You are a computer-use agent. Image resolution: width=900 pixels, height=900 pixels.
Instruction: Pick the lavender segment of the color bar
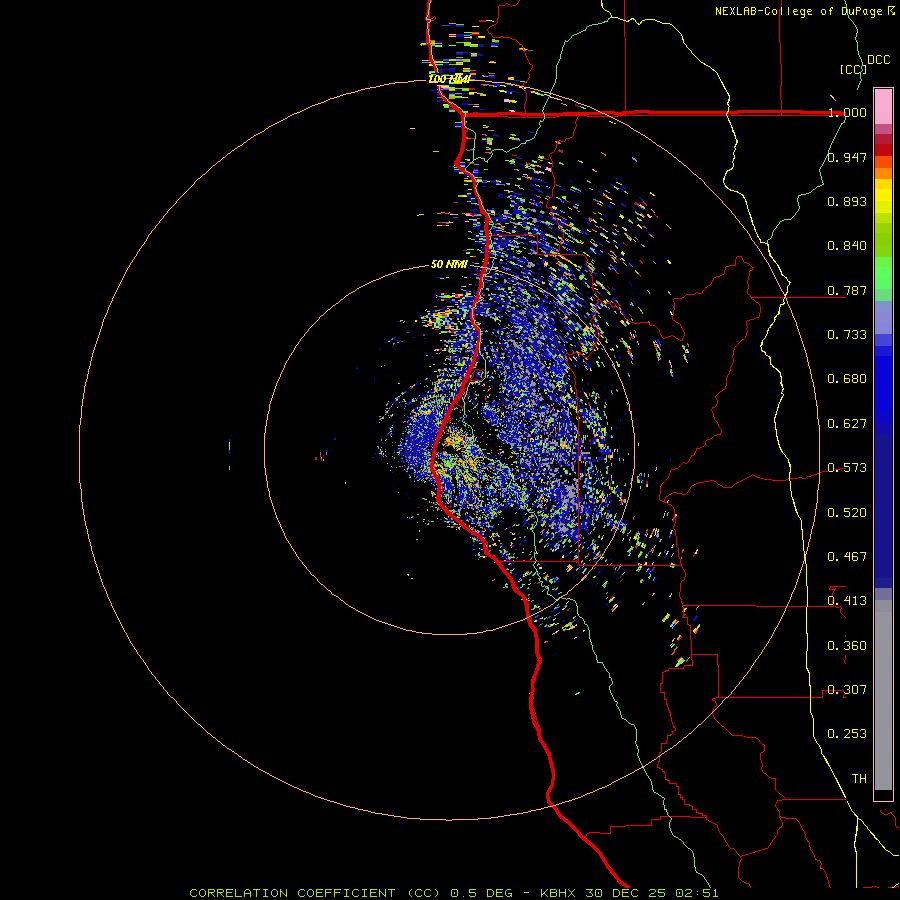(x=883, y=318)
